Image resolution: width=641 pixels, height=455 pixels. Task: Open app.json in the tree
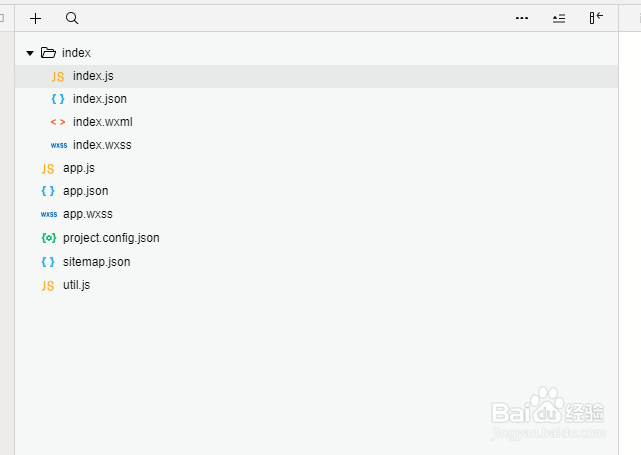pyautogui.click(x=85, y=191)
